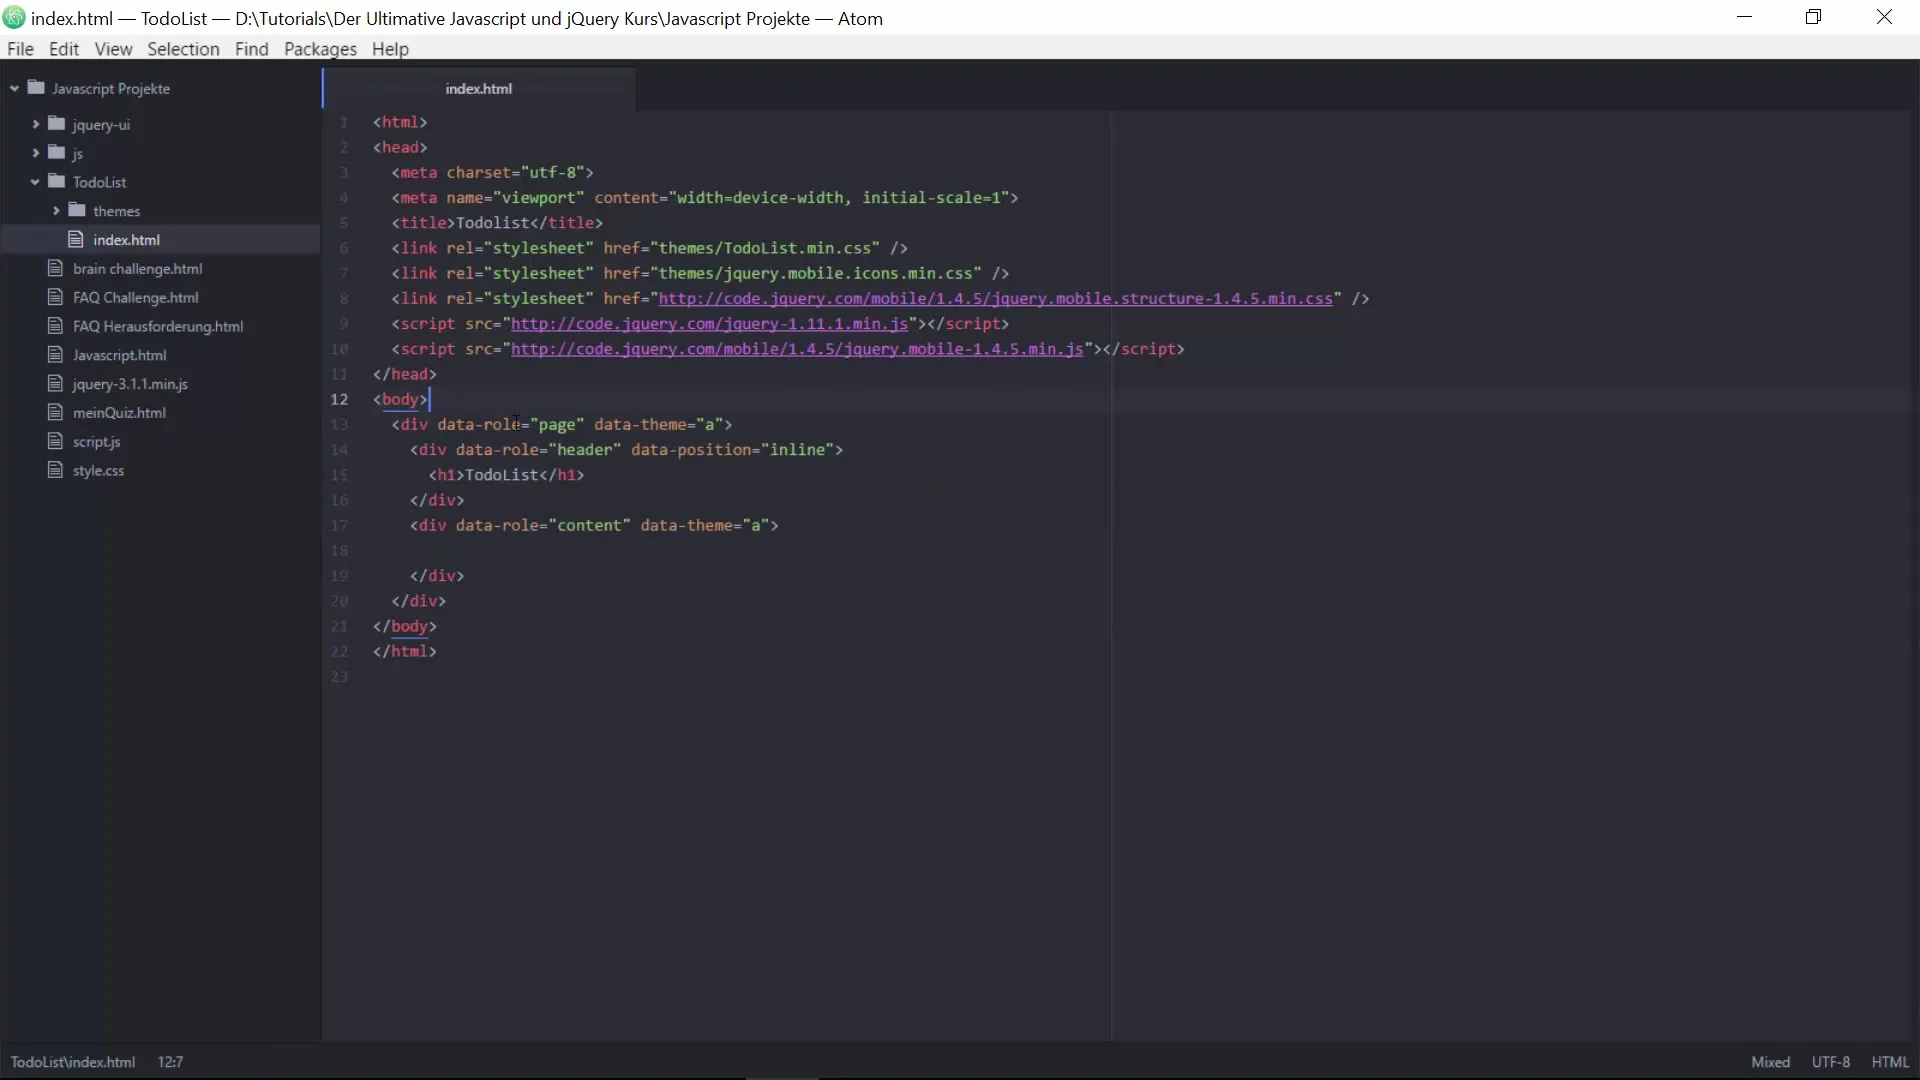Expand the themes folder arrow
The width and height of the screenshot is (1920, 1080).
pos(56,211)
